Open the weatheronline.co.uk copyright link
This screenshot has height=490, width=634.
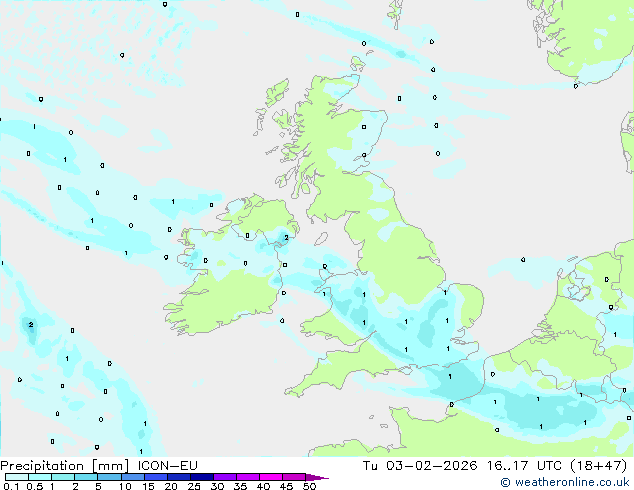tap(565, 482)
